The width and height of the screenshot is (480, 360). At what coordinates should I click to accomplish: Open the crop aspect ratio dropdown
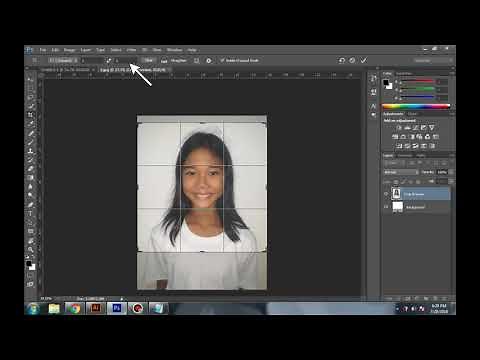[63, 60]
